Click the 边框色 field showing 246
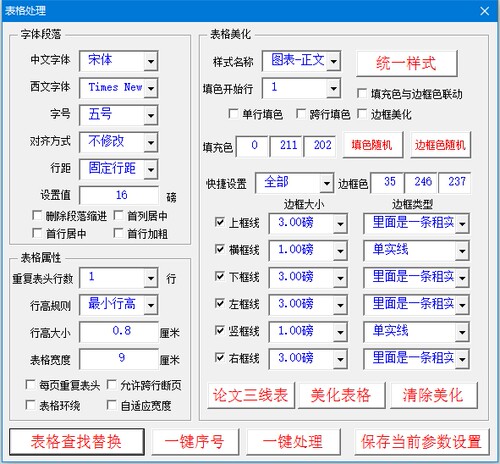Image resolution: width=500 pixels, height=464 pixels. [421, 182]
